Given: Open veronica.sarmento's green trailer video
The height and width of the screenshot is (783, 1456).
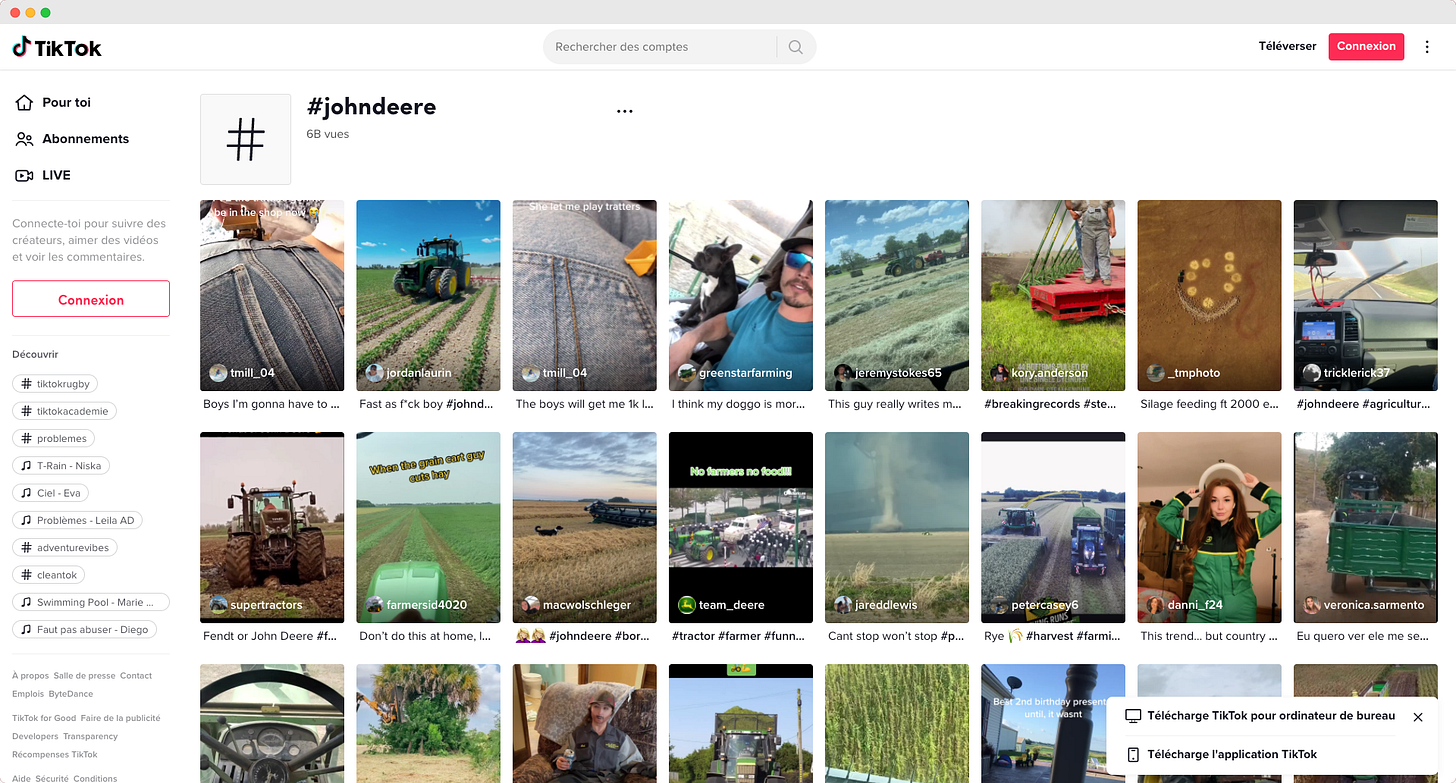Looking at the screenshot, I should tap(1366, 527).
